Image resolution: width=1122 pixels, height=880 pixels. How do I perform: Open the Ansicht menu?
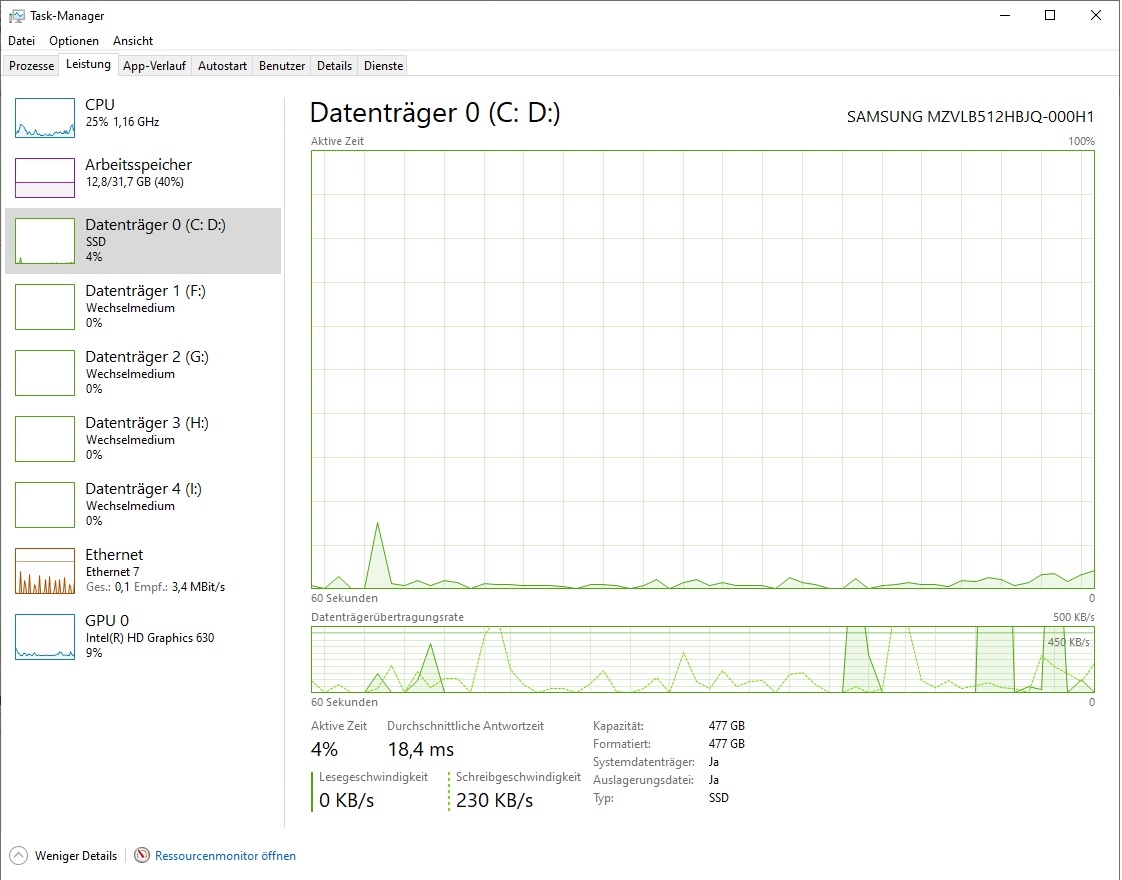pos(132,41)
